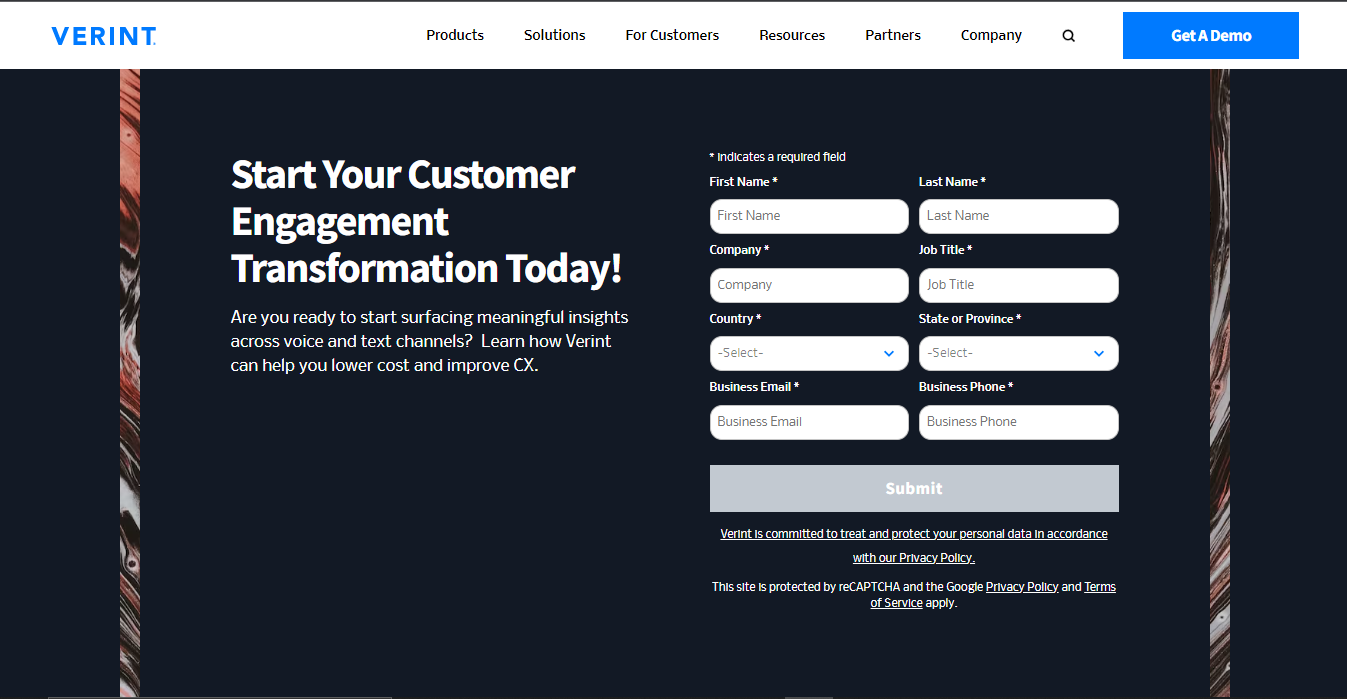1347x699 pixels.
Task: Open the Solutions menu
Action: click(555, 35)
